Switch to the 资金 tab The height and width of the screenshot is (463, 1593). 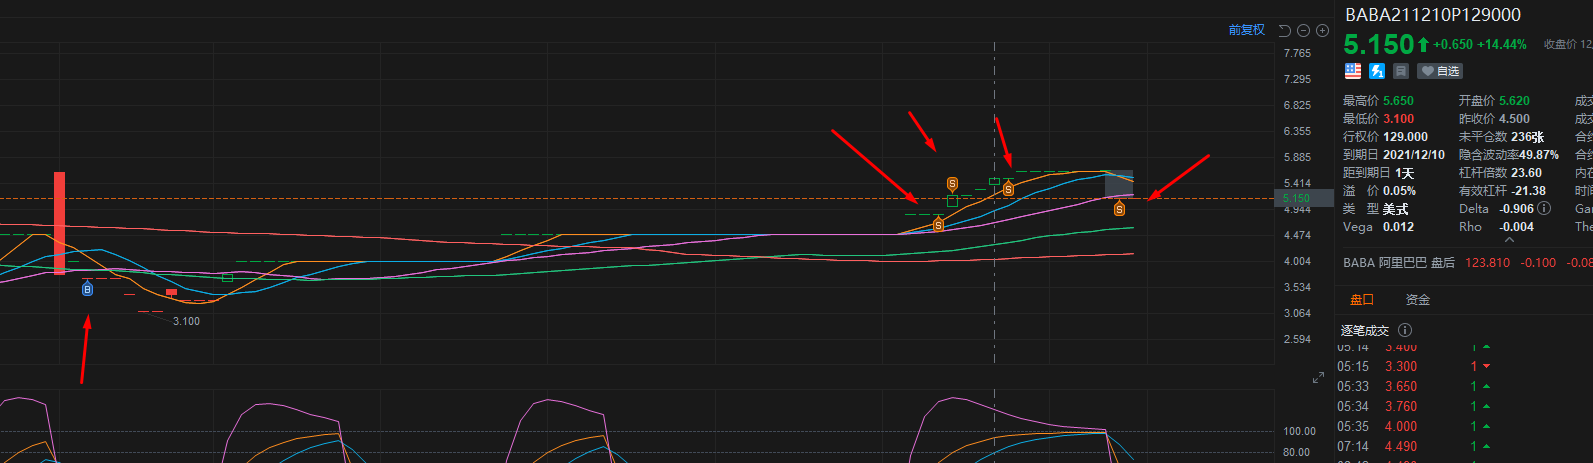tap(1417, 299)
